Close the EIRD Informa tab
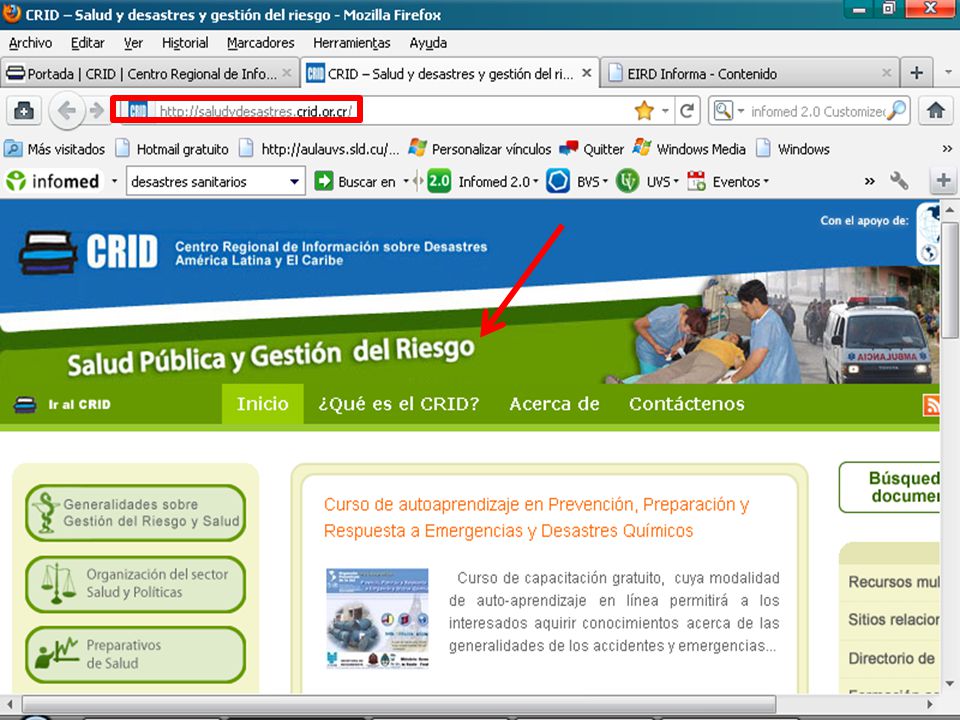 [x=887, y=73]
